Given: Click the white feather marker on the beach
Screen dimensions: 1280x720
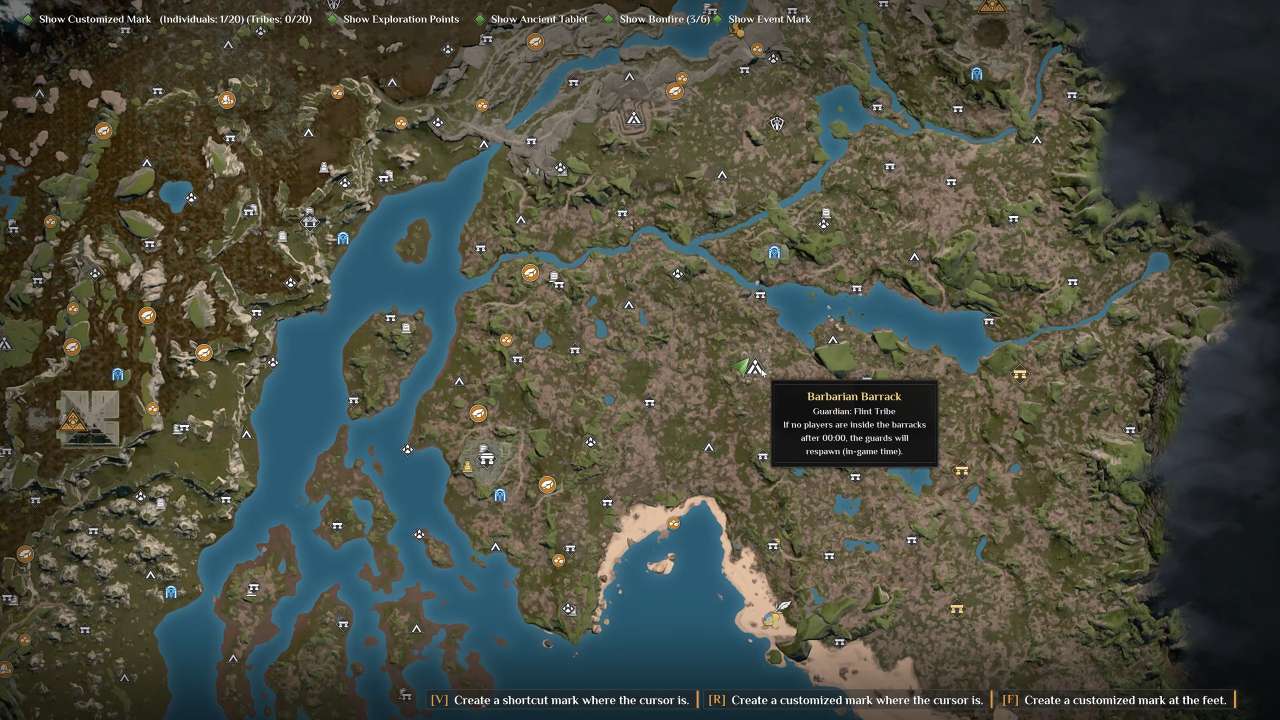Looking at the screenshot, I should 784,606.
